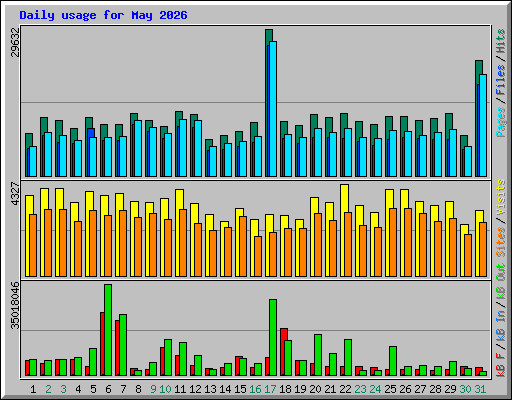Image resolution: width=512 pixels, height=400 pixels.
Task: Click day label 28 on the x-axis
Action: [435, 389]
